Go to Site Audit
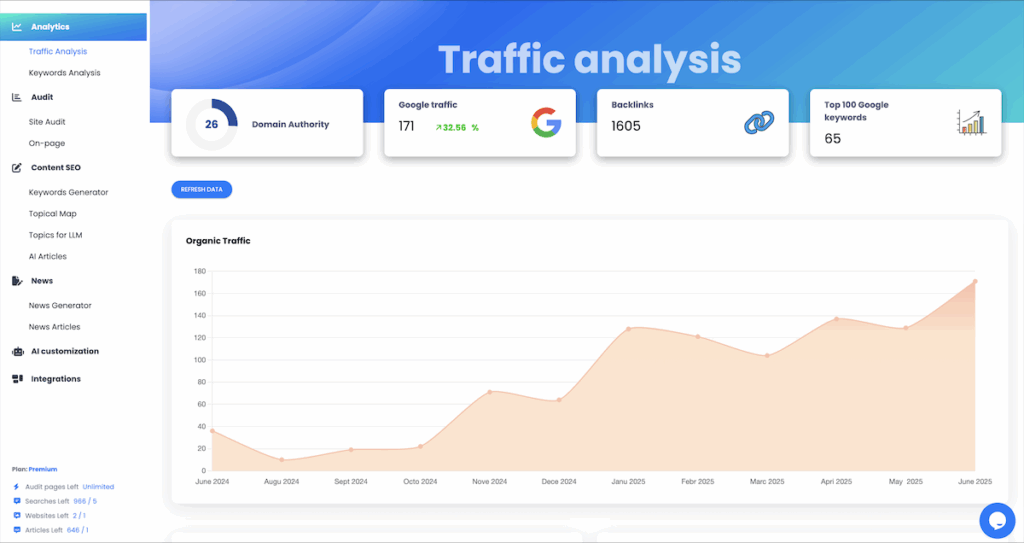The width and height of the screenshot is (1024, 543). [x=47, y=122]
